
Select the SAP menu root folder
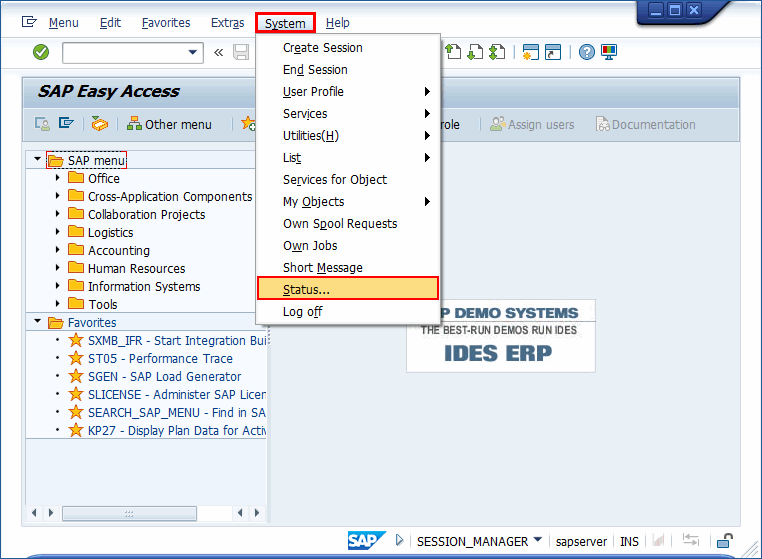[87, 160]
